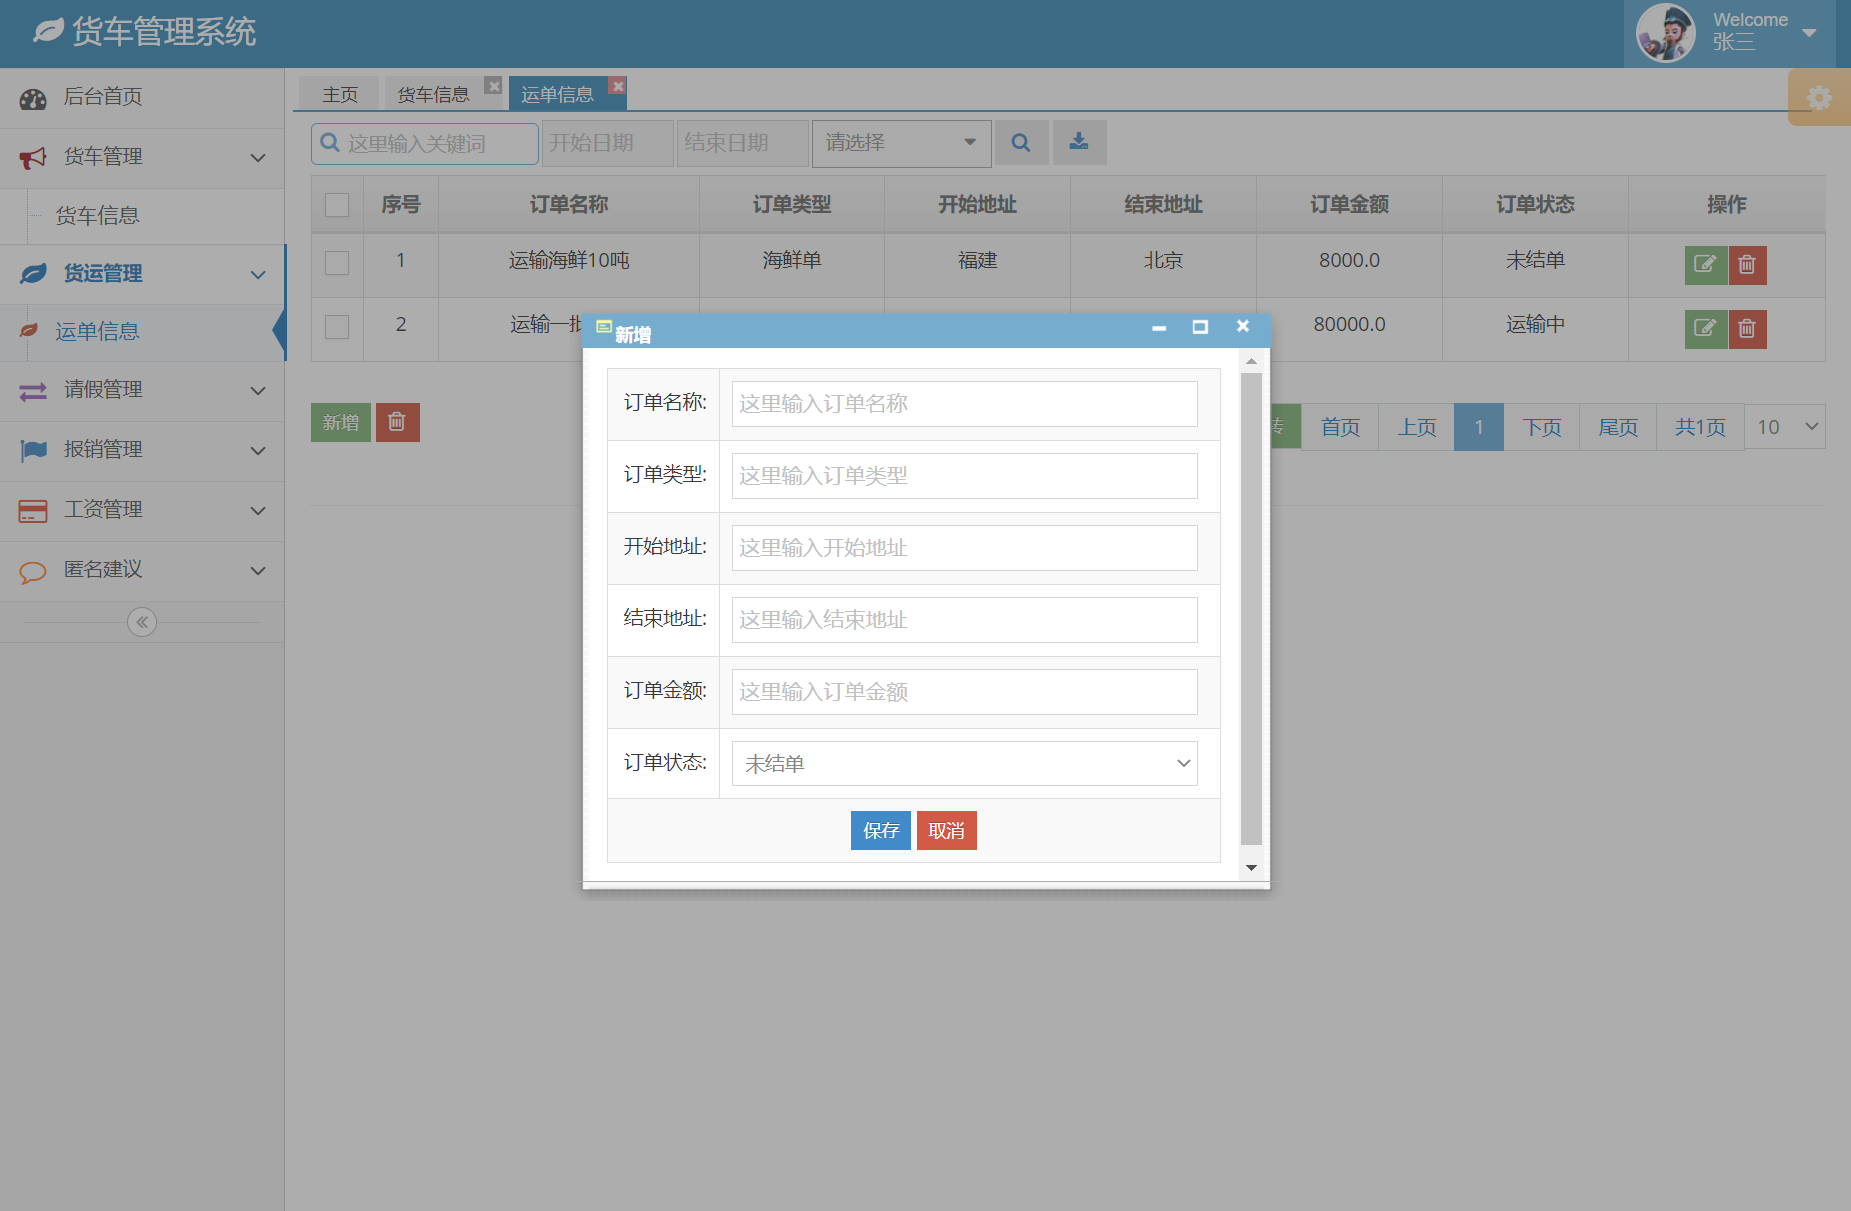Select the search magnifier icon

pyautogui.click(x=1021, y=142)
